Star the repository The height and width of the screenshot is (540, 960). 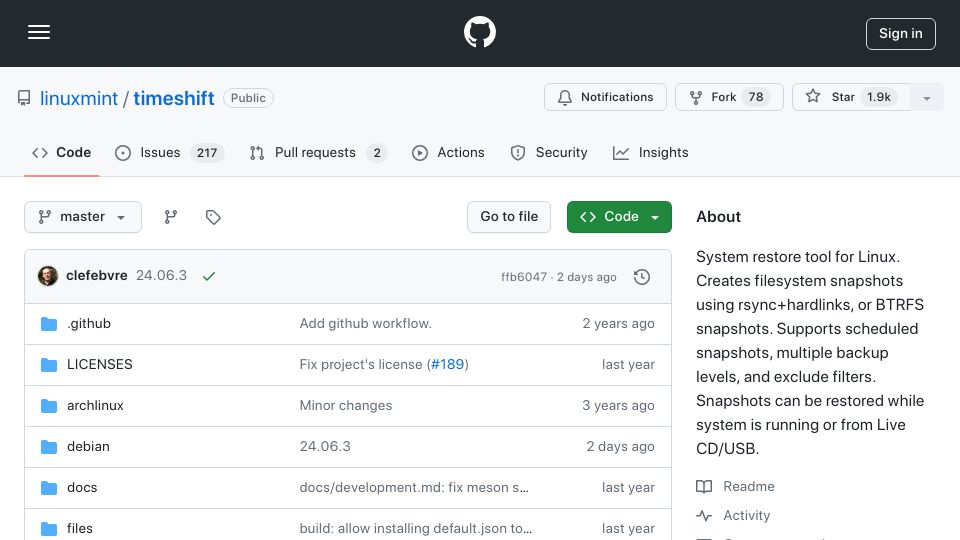pyautogui.click(x=851, y=97)
